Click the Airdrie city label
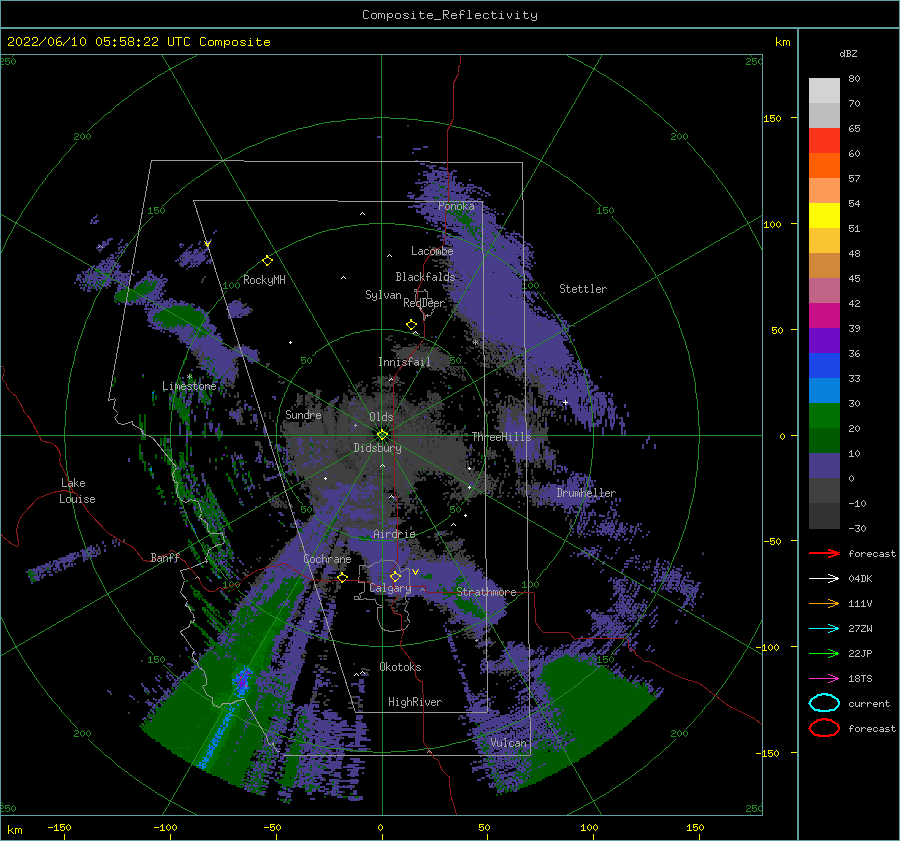 click(394, 534)
